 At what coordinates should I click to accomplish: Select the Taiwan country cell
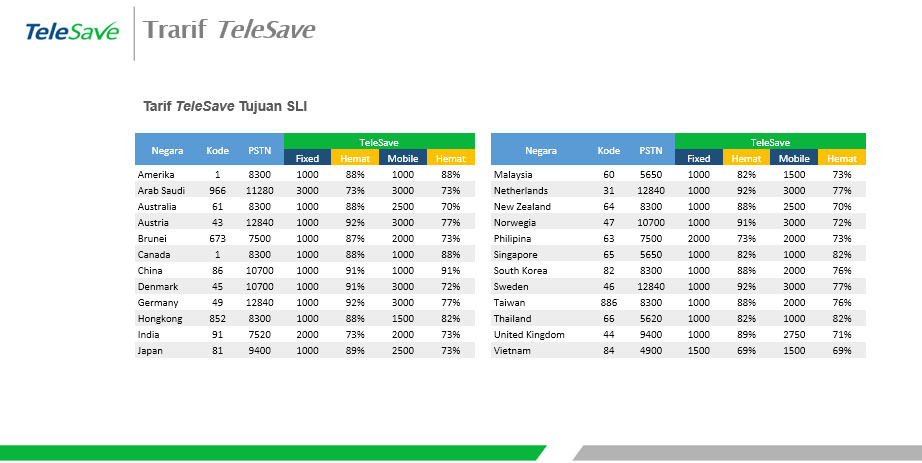point(509,302)
